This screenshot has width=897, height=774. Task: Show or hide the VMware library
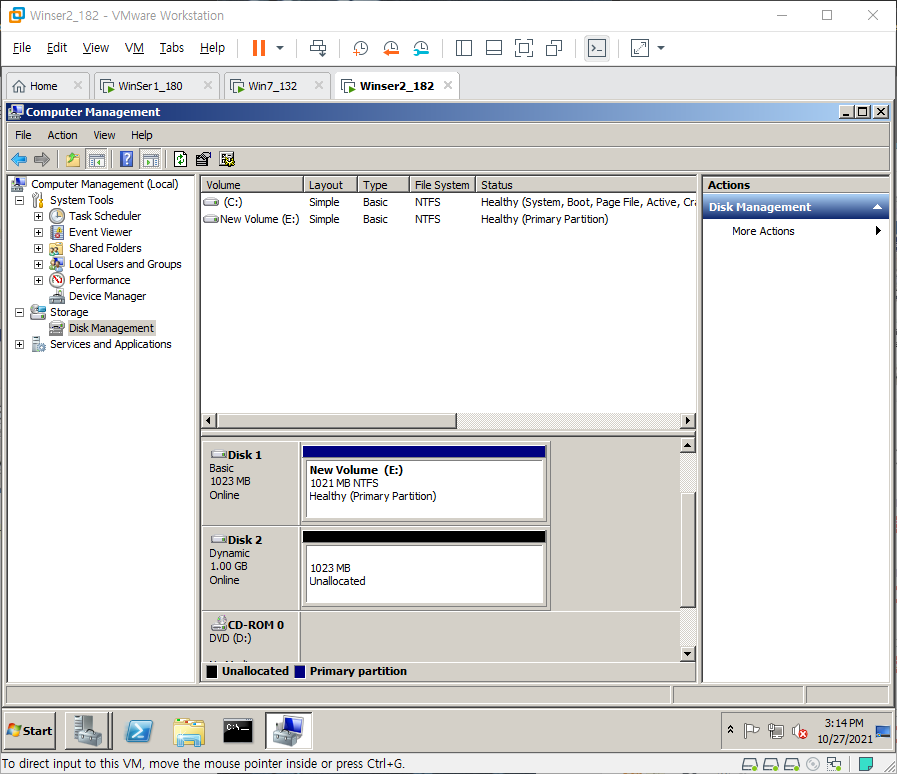click(464, 48)
